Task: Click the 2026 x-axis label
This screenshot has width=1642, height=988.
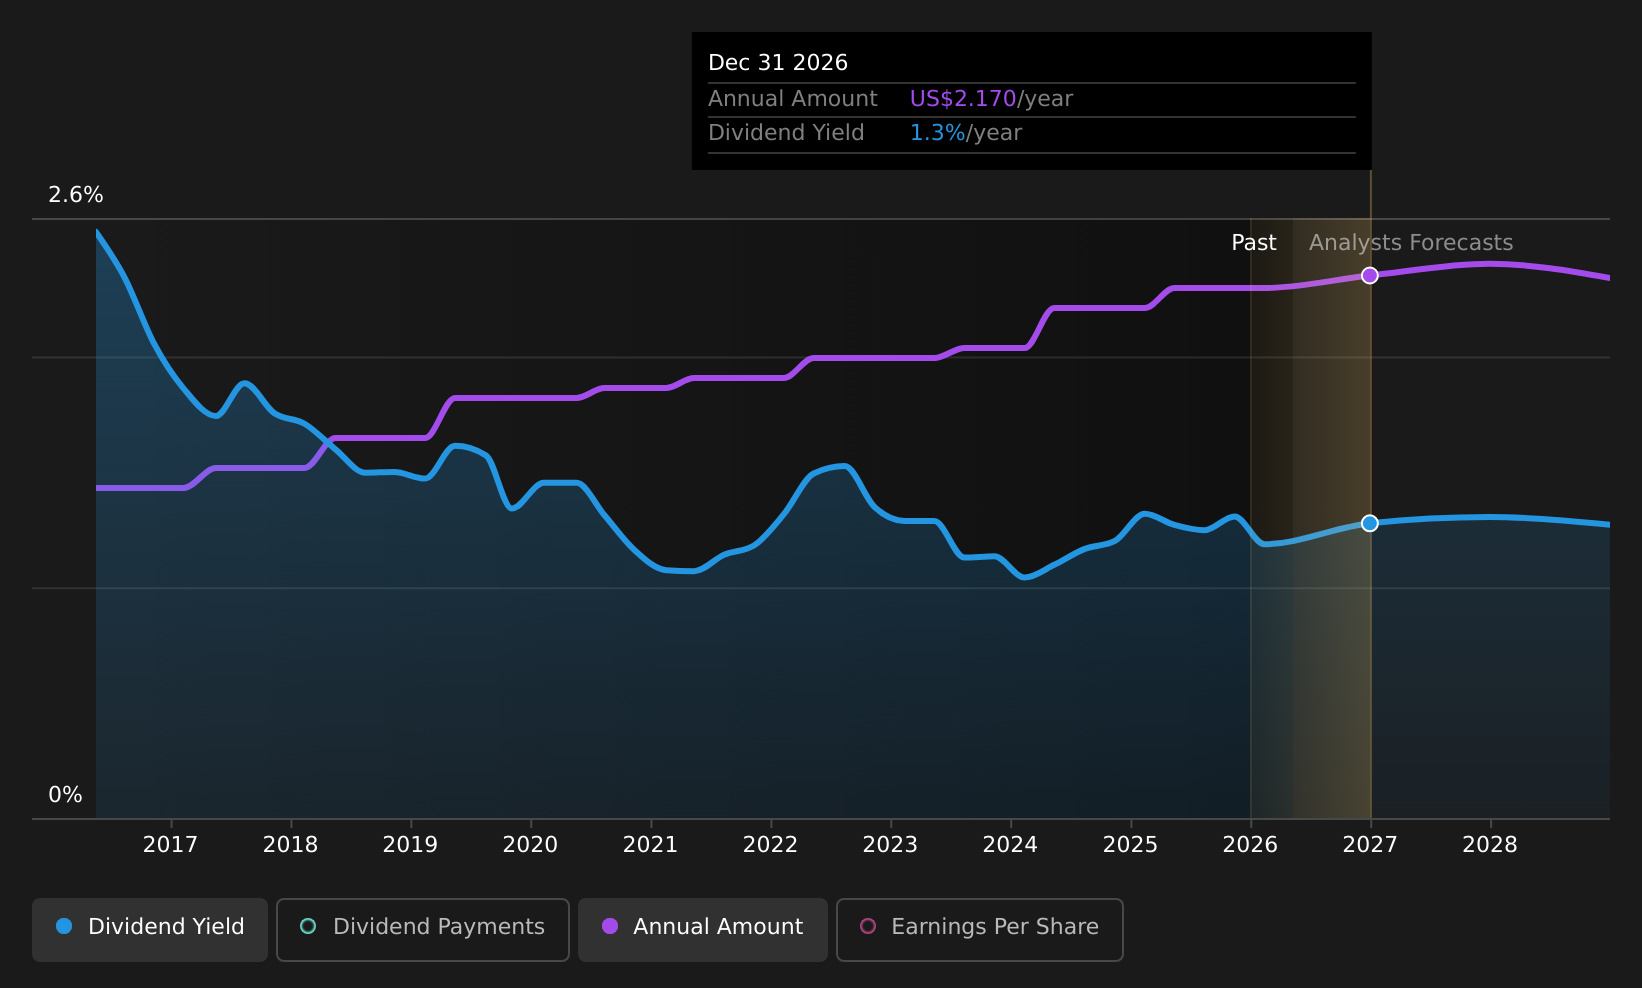Action: (1250, 845)
